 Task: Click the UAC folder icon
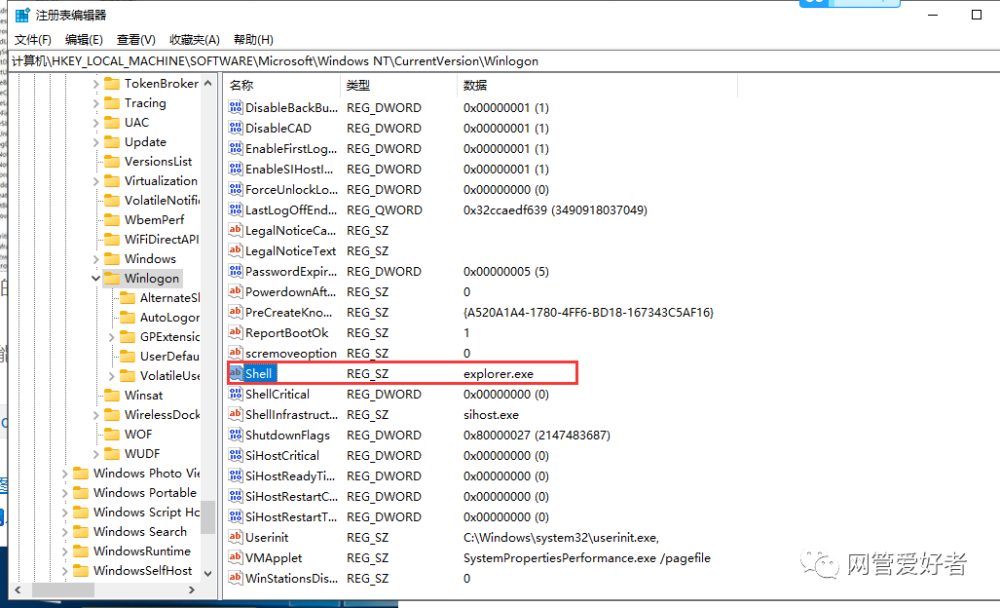(112, 122)
